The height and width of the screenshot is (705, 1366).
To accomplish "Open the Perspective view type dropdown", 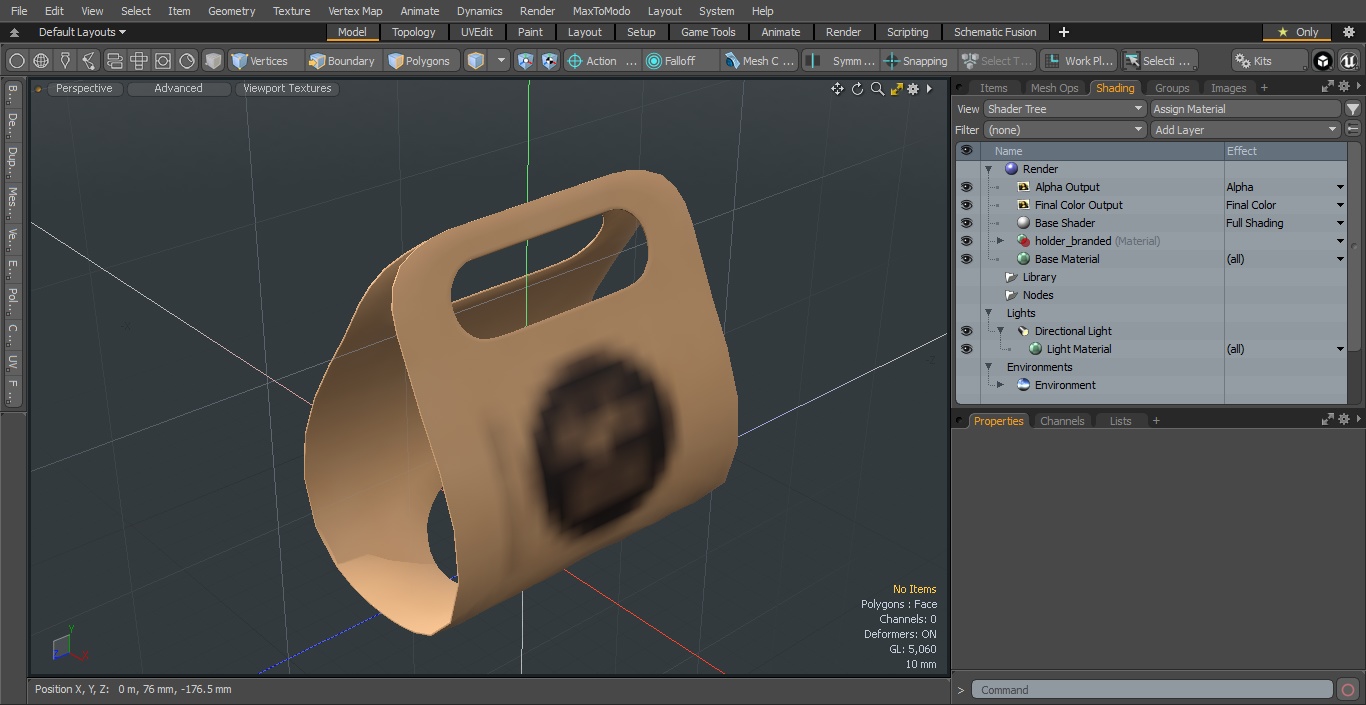I will click(x=84, y=89).
